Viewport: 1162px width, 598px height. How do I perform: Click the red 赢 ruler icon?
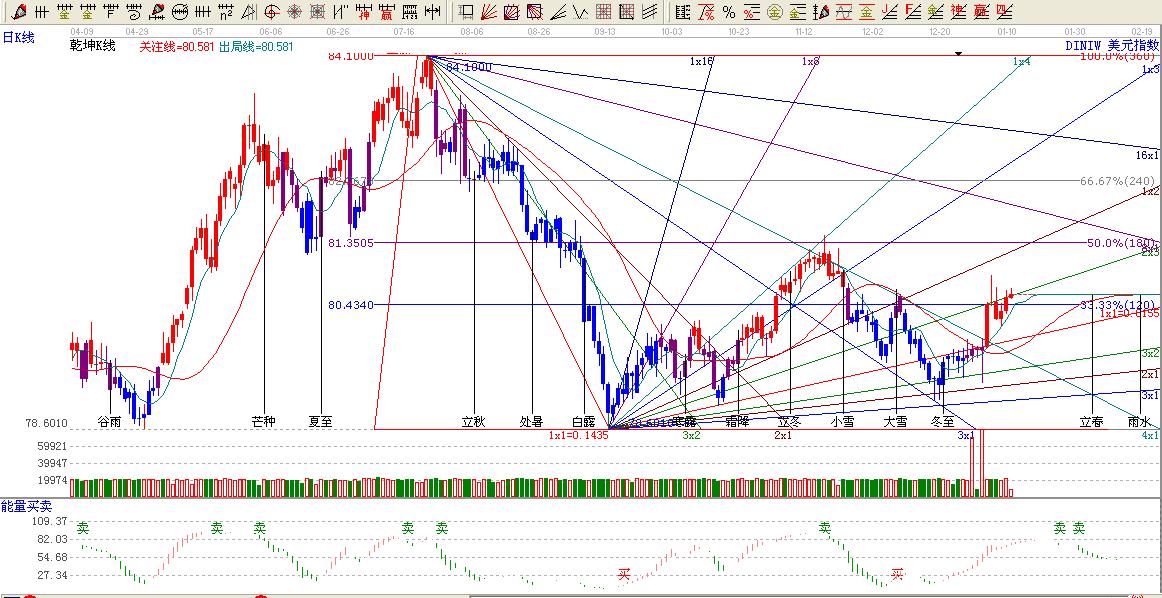[386, 12]
